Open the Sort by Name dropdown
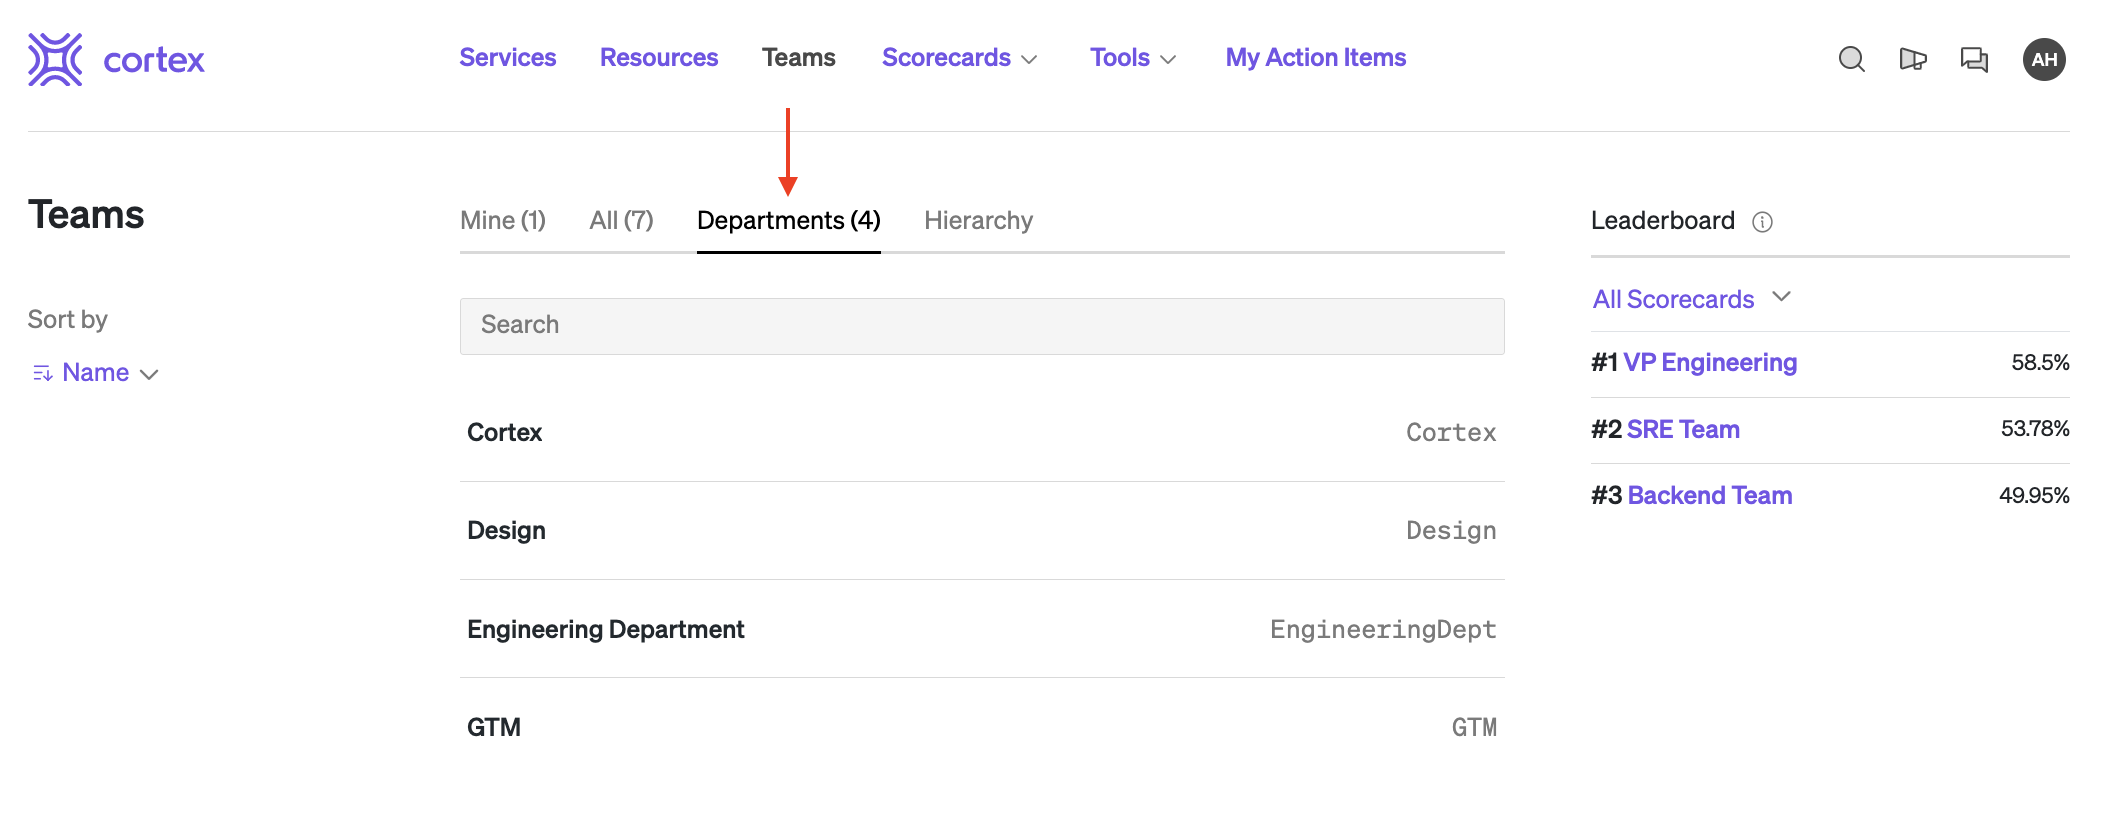2114x824 pixels. pos(96,373)
